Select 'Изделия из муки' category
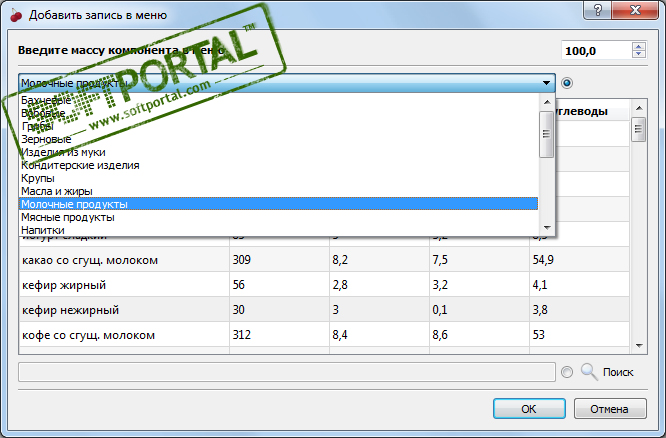The height and width of the screenshot is (438, 666). [x=63, y=152]
